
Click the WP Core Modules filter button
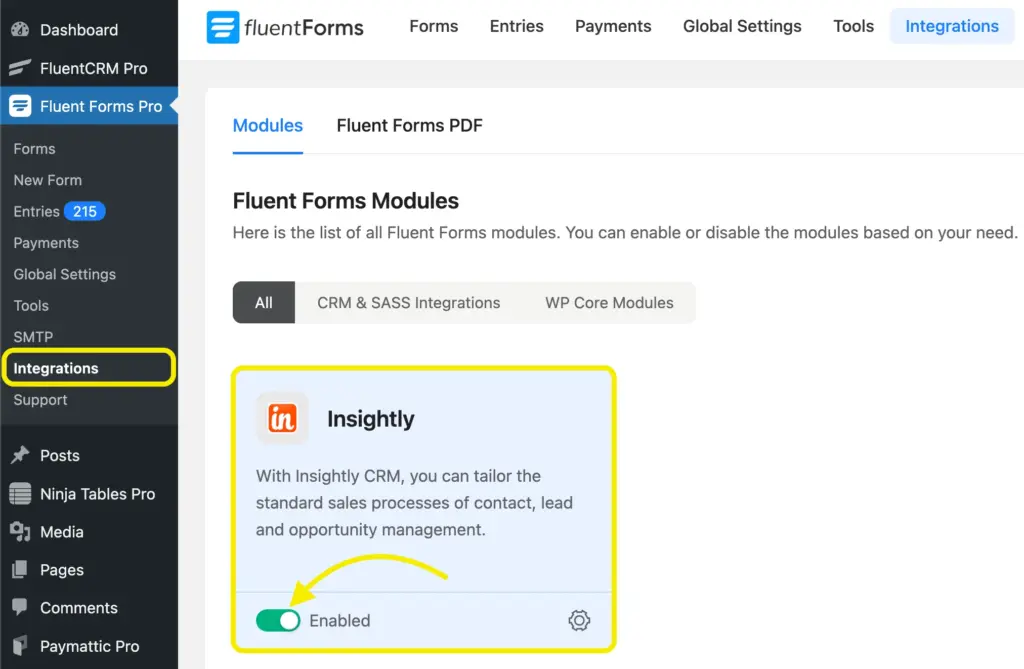coord(608,302)
